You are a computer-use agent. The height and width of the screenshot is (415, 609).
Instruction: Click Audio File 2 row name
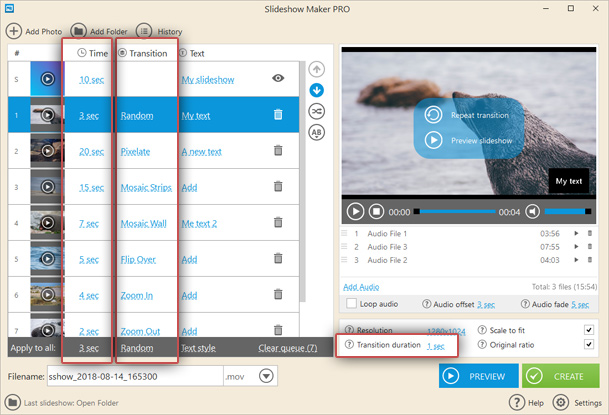point(387,260)
